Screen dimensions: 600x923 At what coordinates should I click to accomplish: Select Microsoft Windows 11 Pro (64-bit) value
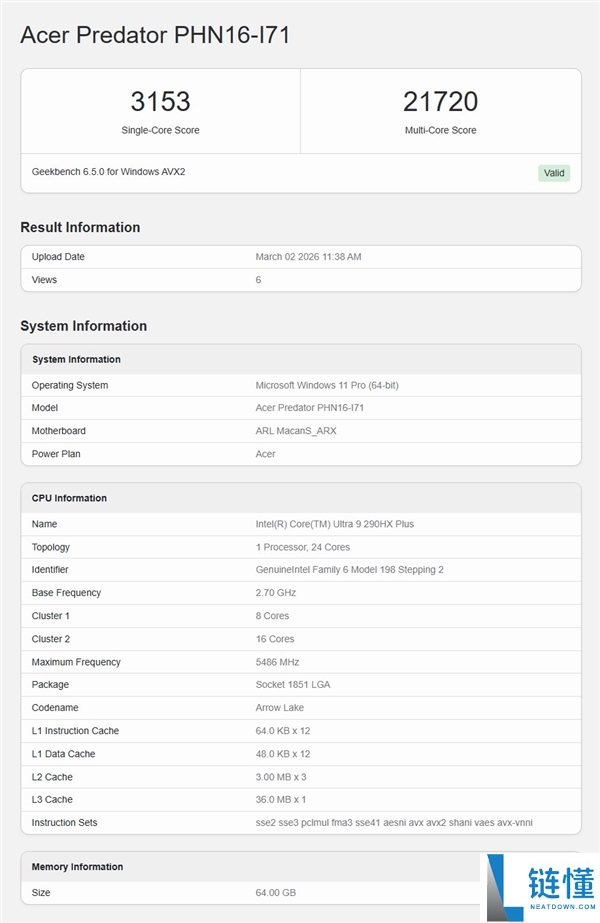(327, 385)
